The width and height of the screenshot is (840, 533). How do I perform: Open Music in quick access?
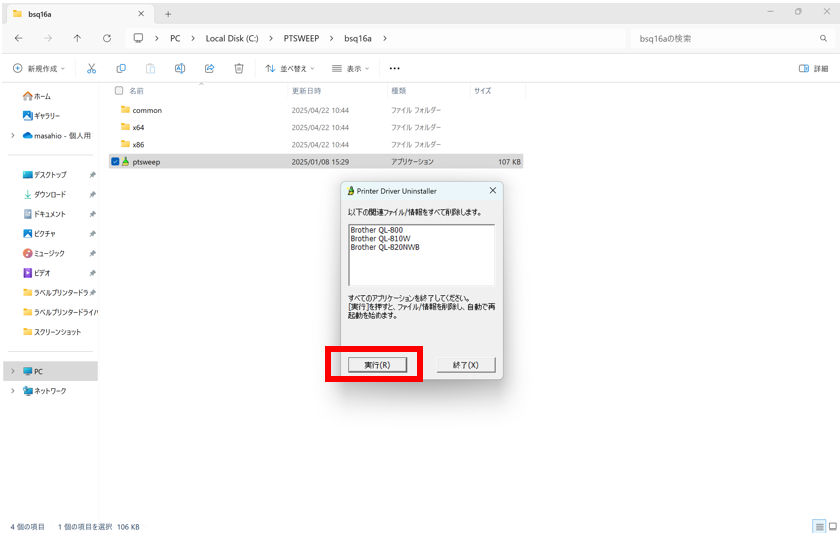[44, 253]
